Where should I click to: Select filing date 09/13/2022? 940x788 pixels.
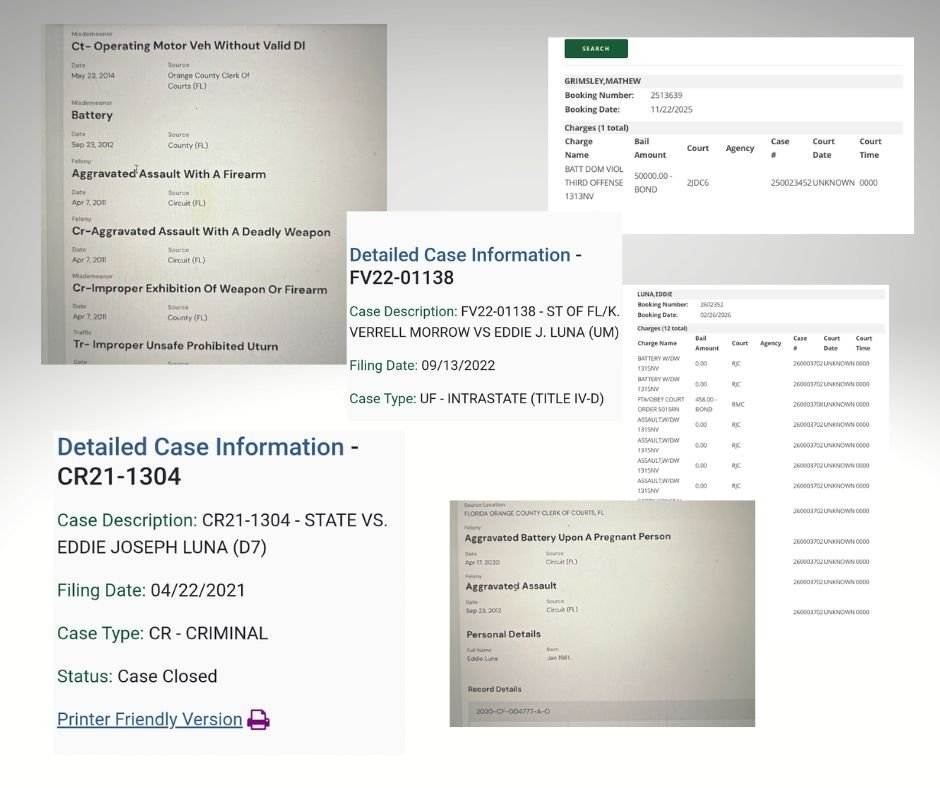point(458,365)
